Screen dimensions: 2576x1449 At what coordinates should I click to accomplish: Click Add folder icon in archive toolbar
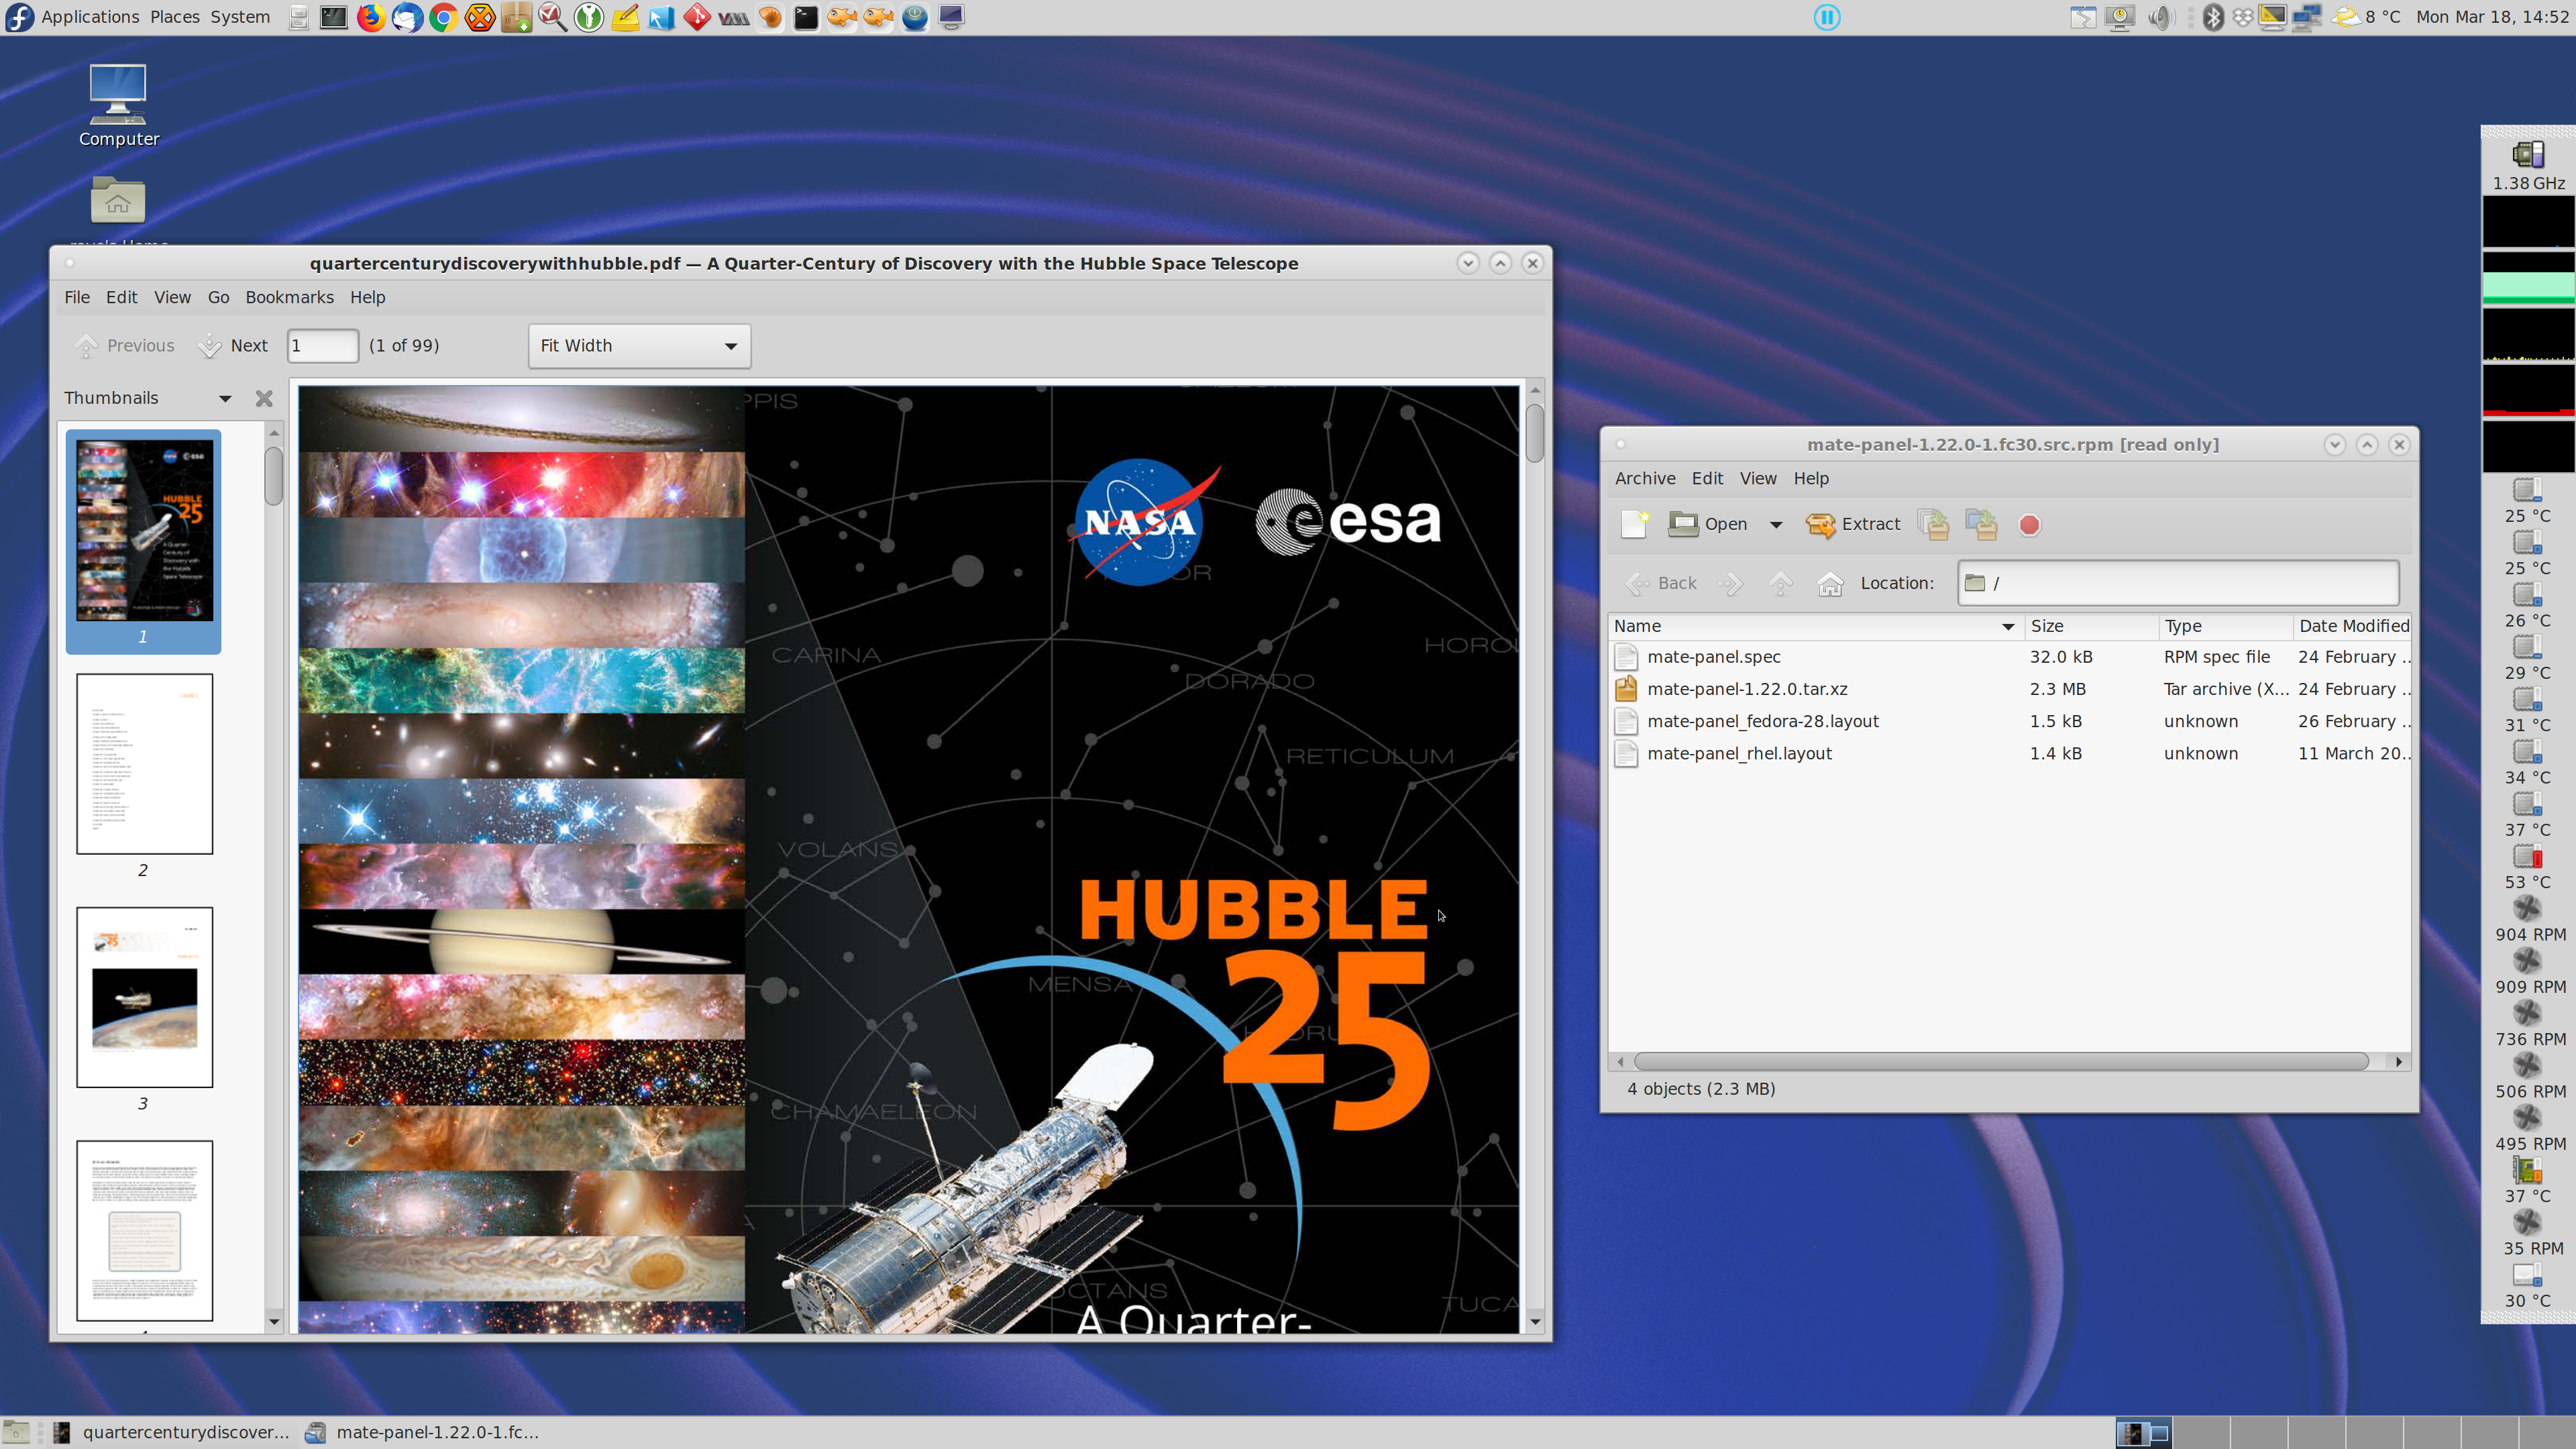coord(1981,524)
